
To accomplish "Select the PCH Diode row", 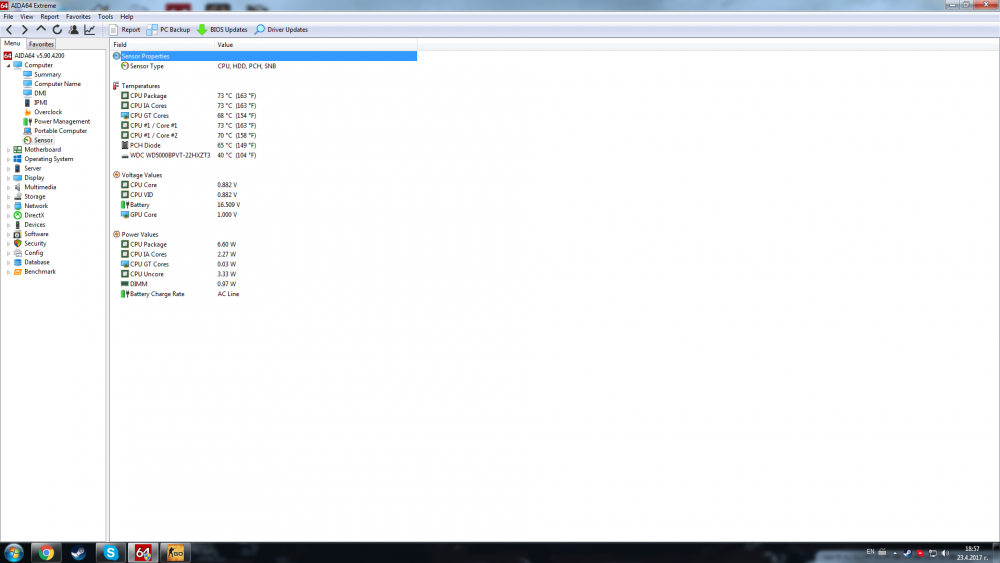I will [x=264, y=145].
